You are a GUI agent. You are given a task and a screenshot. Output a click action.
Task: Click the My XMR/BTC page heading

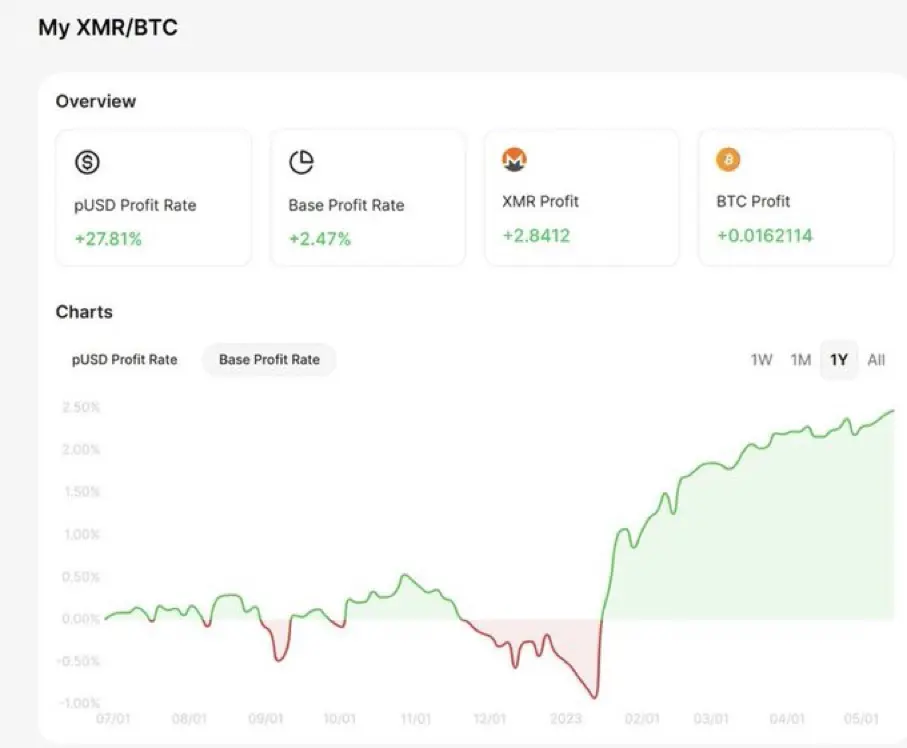[107, 27]
